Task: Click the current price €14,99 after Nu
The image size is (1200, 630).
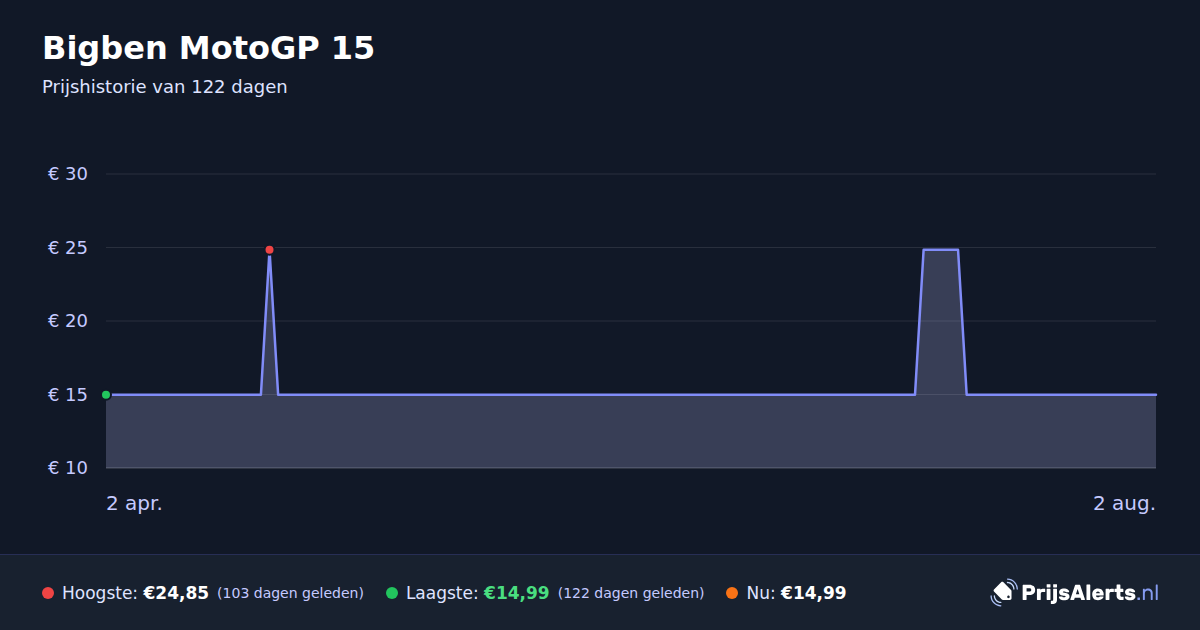Action: [813, 593]
